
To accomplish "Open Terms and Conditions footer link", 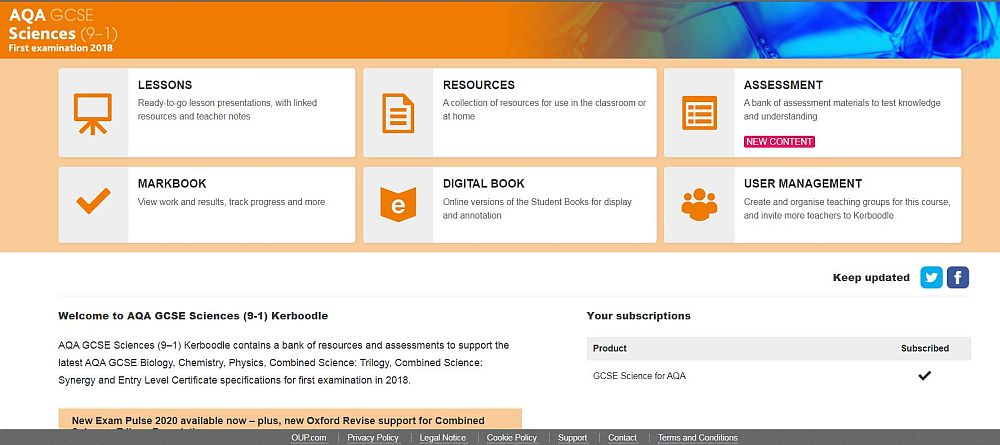I will 697,438.
